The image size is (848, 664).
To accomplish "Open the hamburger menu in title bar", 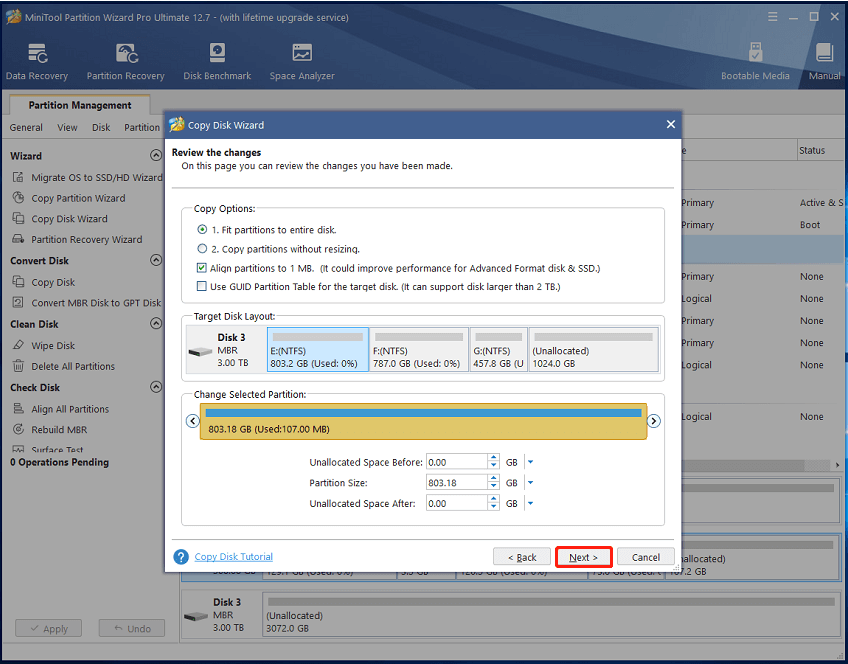I will tap(772, 17).
